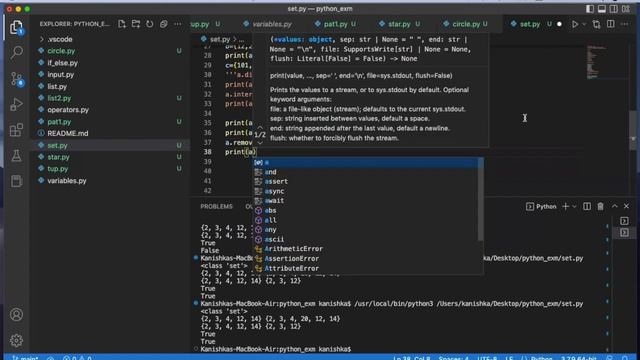
Task: Run the Python file with play button
Action: click(575, 24)
